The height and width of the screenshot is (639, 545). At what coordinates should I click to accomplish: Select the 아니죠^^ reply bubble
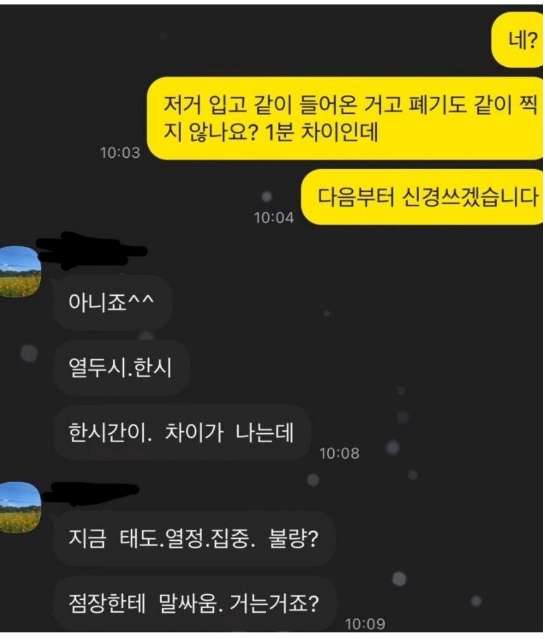[112, 302]
